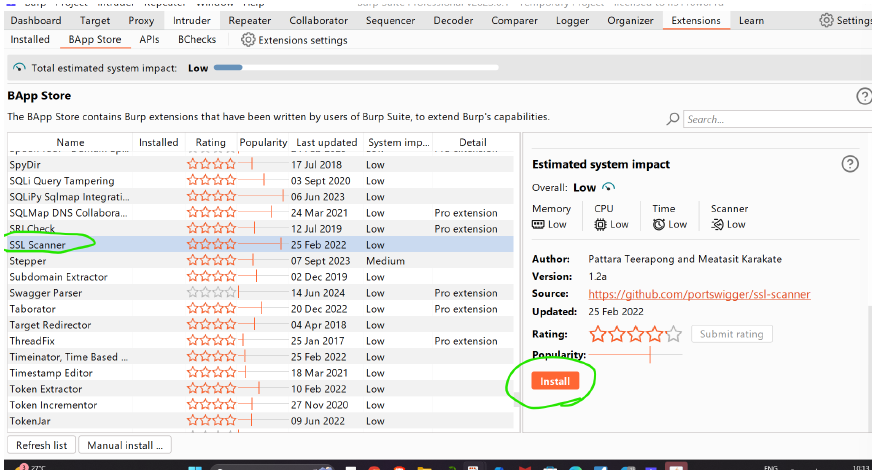Go to the Collaborator tab

pyautogui.click(x=318, y=21)
